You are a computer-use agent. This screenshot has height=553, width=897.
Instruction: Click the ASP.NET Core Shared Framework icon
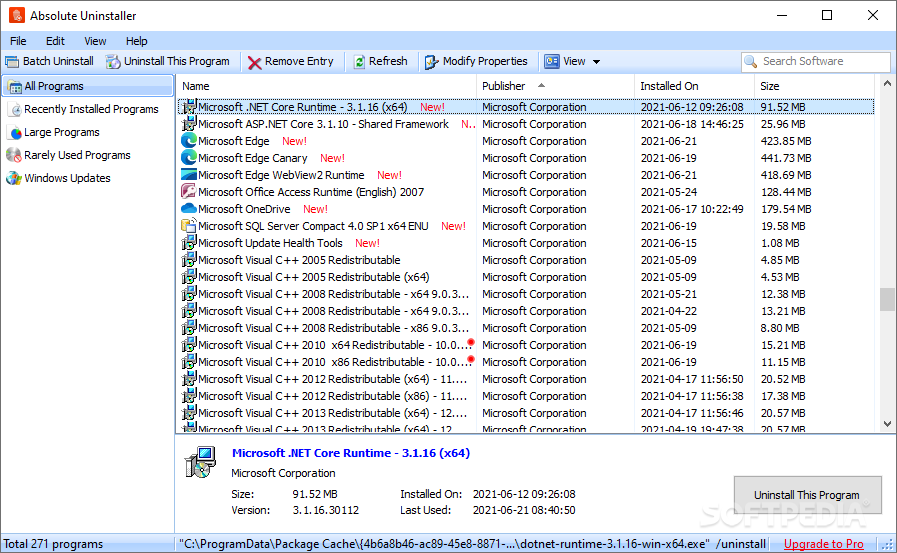(x=189, y=124)
